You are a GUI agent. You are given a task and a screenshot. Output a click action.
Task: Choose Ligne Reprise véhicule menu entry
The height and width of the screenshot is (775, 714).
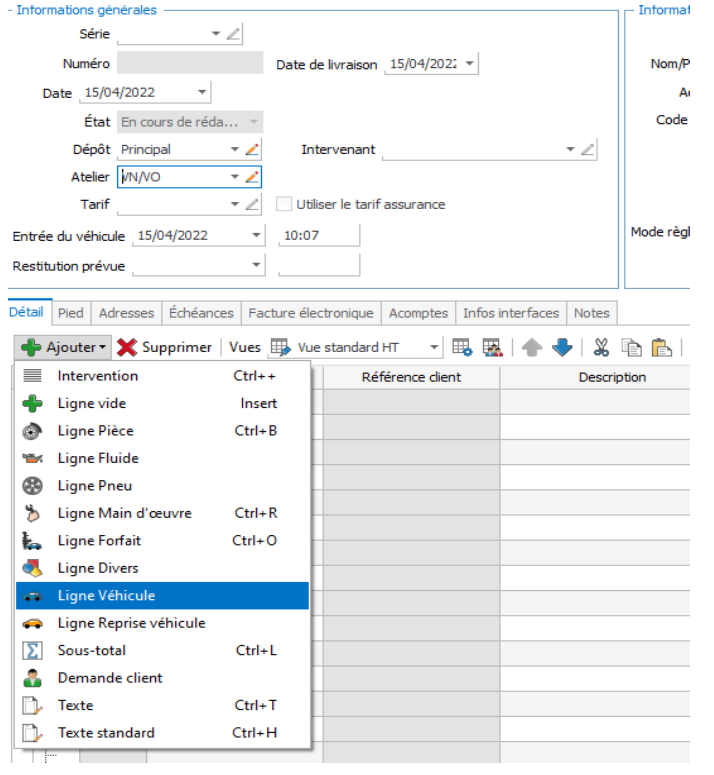[162, 623]
